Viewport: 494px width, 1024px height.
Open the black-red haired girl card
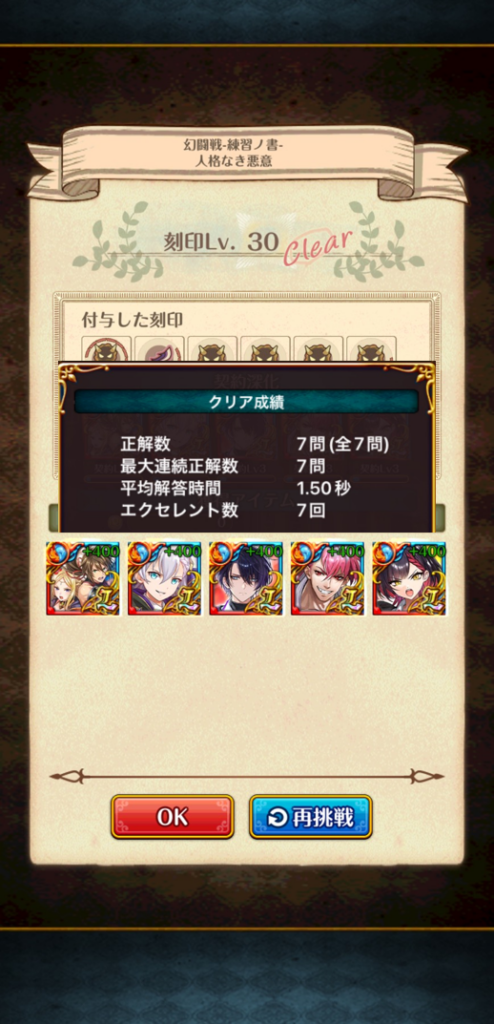(410, 578)
